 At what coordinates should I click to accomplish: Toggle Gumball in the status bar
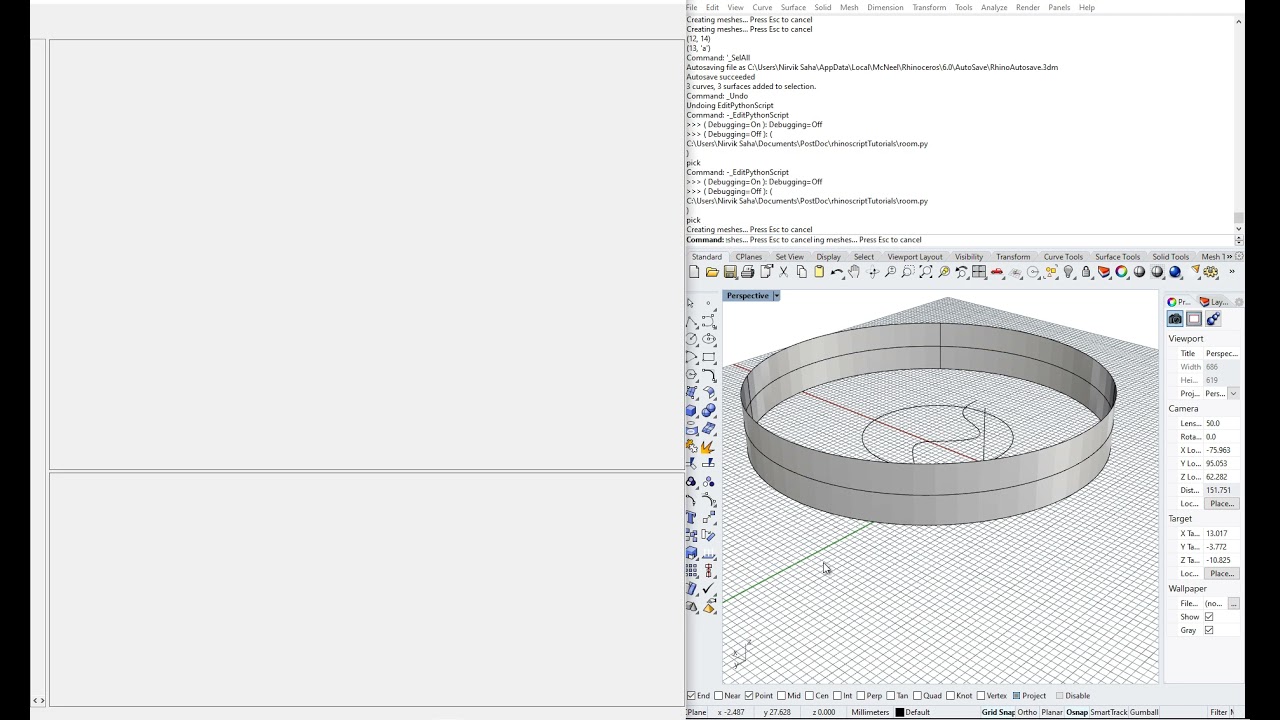tap(1144, 712)
